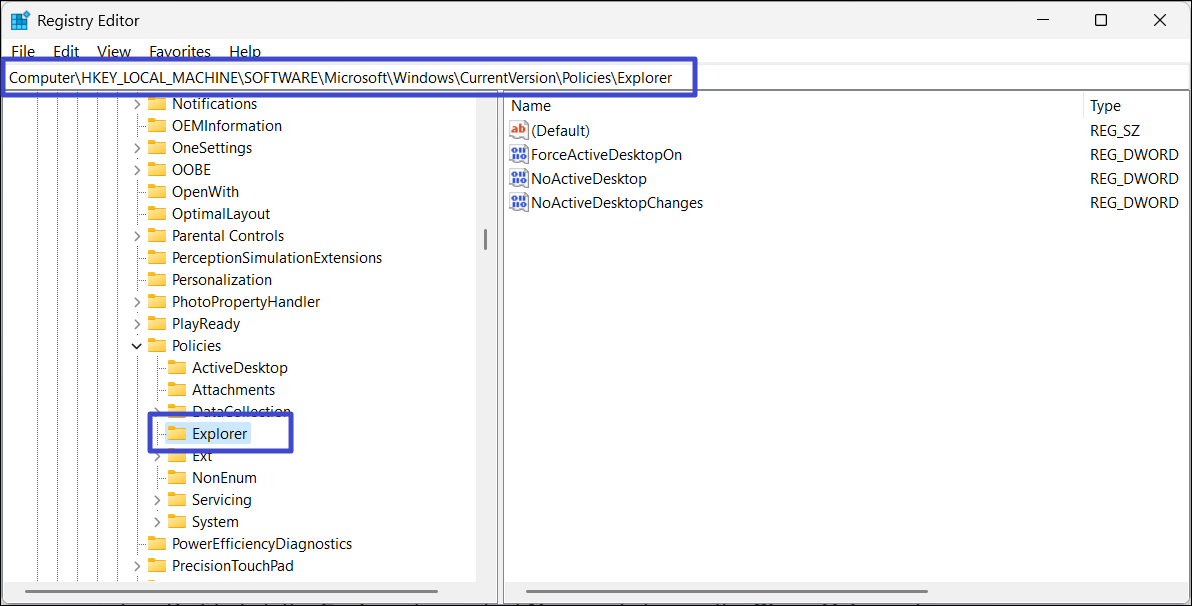Open the Help menu
This screenshot has width=1192, height=606.
(x=245, y=52)
